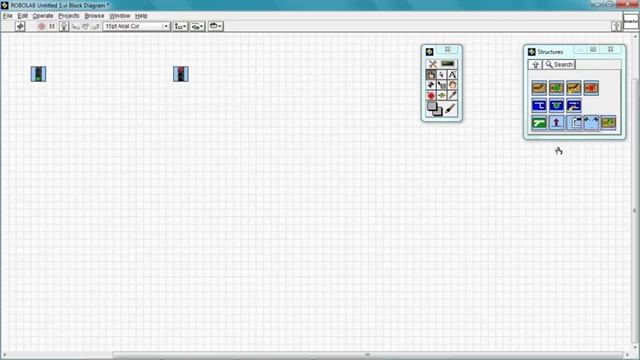The image size is (640, 360).
Task: Close the Tools palette window
Action: coord(447,49)
